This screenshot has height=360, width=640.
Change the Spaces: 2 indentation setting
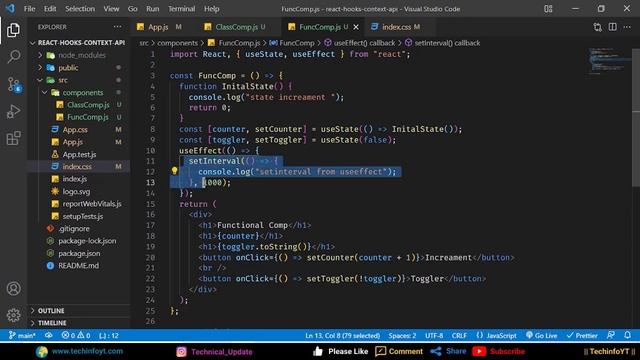click(x=402, y=336)
